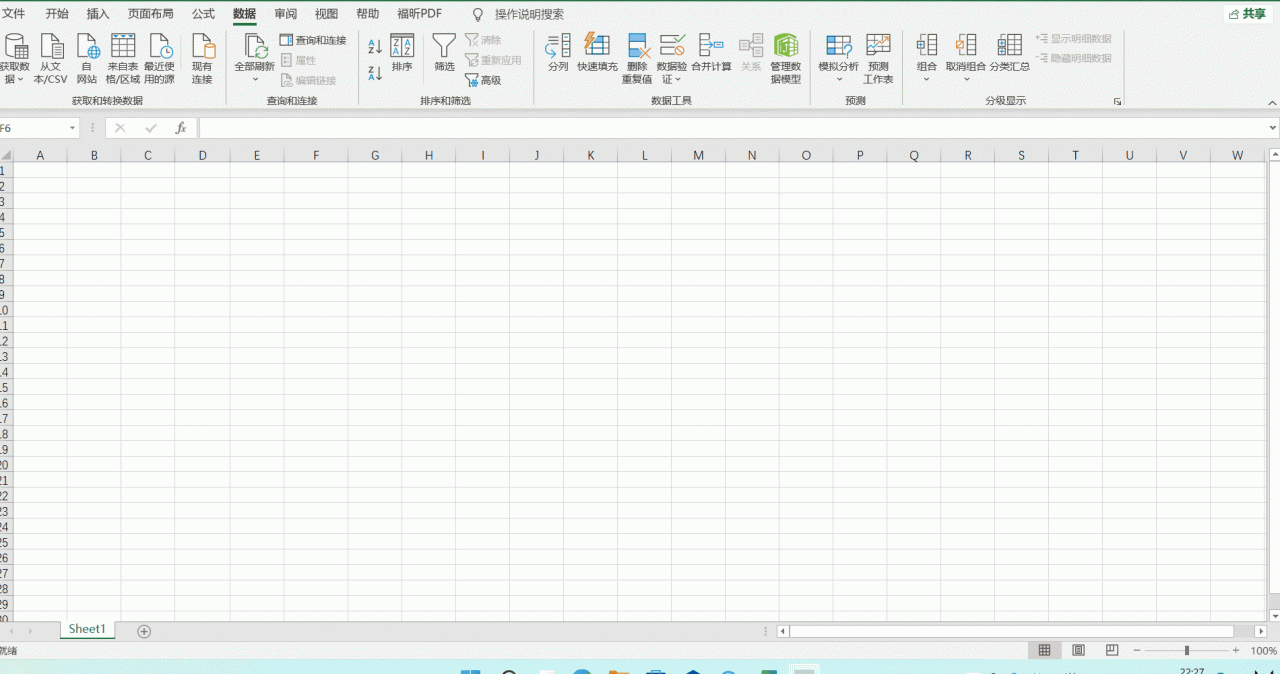Select normal view button in status bar

pos(1044,650)
